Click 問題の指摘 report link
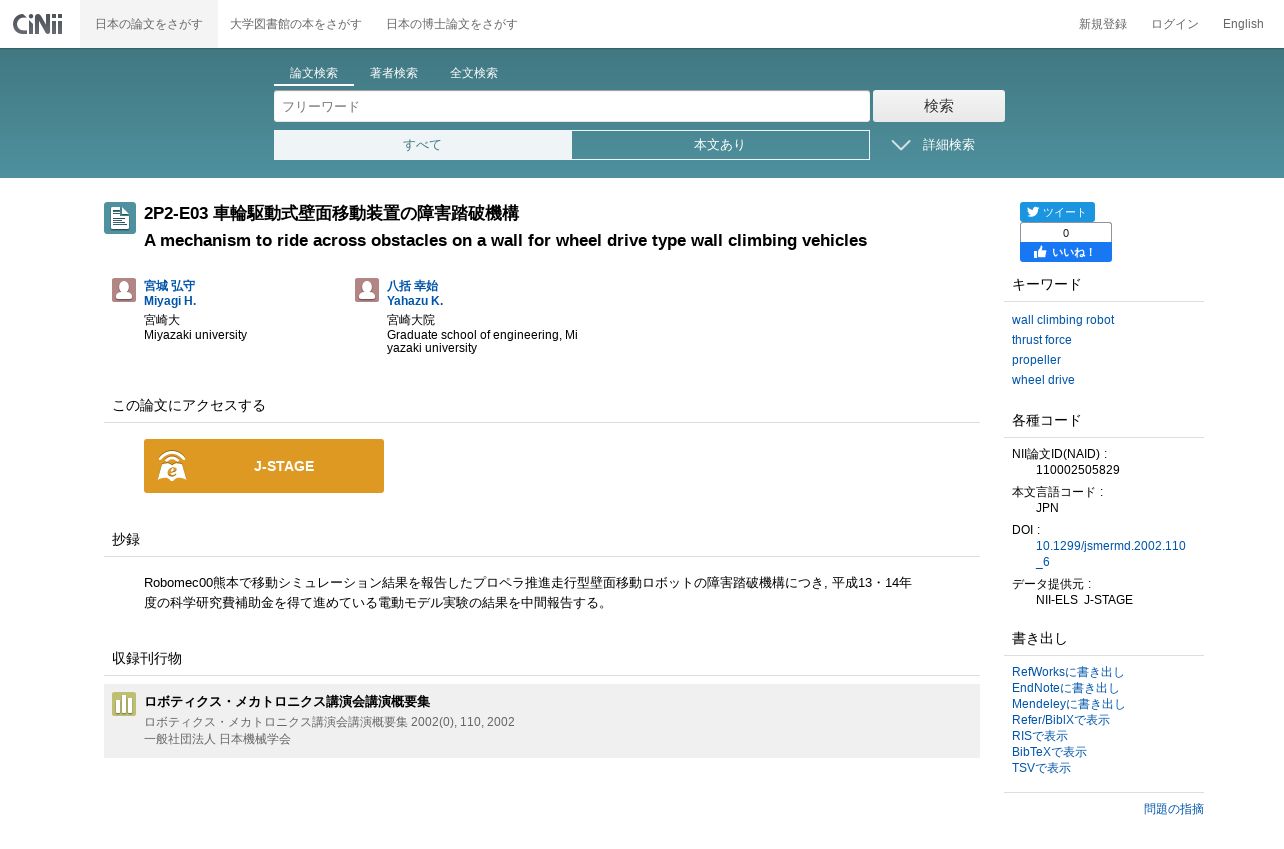The image size is (1284, 849). click(1174, 809)
